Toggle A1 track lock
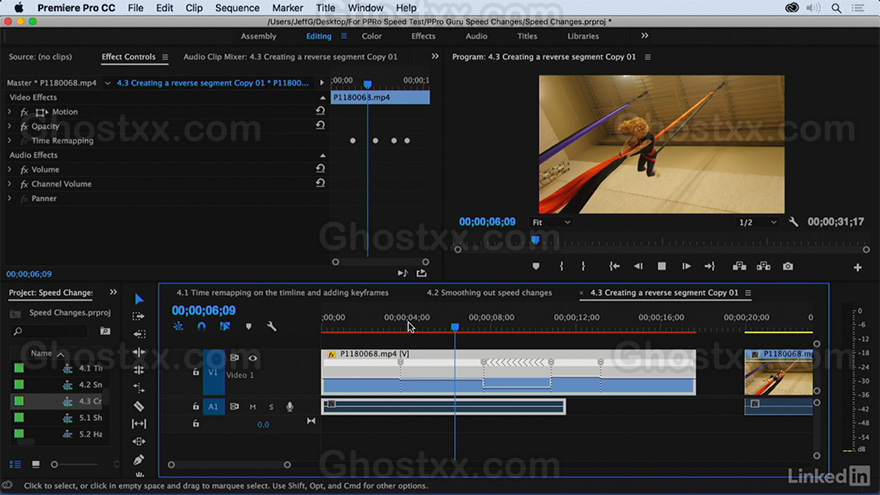The width and height of the screenshot is (880, 495). [196, 406]
